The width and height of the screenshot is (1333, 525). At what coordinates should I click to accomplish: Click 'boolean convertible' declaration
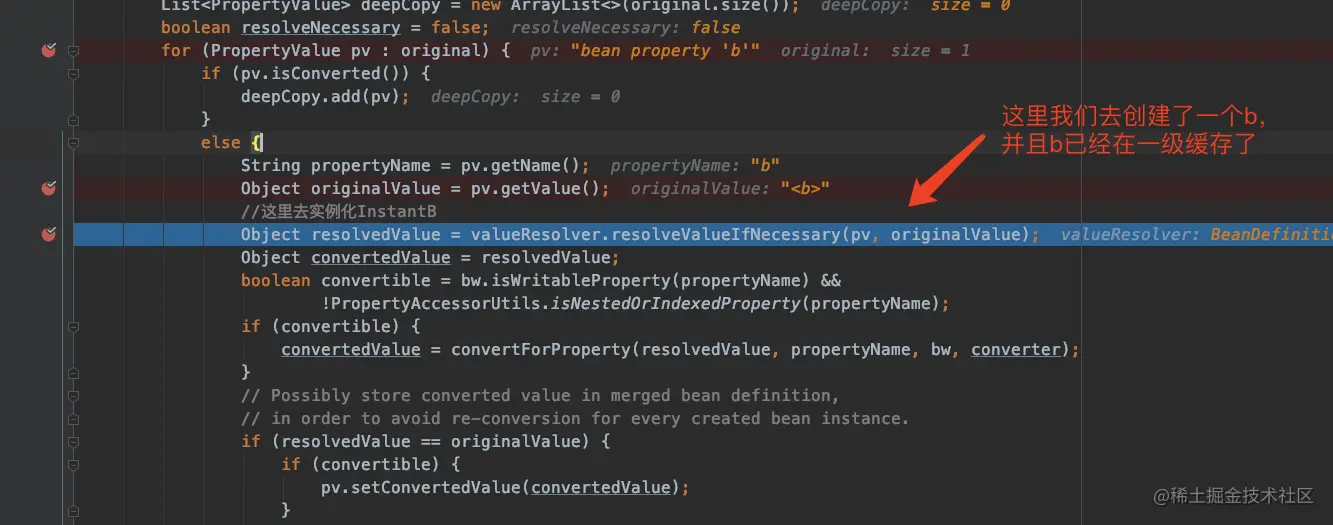click(x=320, y=280)
